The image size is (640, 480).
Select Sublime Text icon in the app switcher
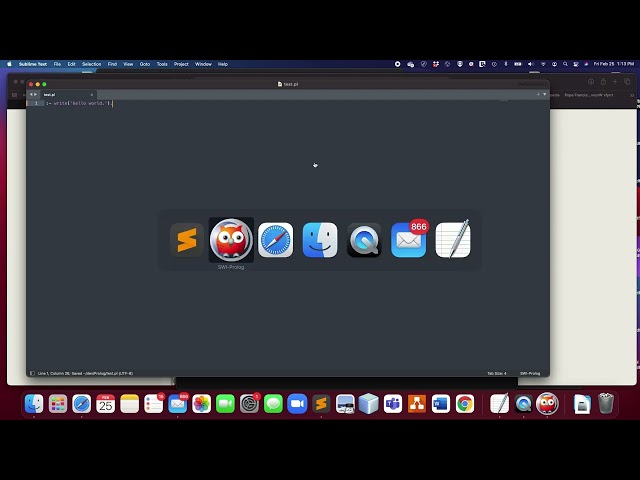(187, 240)
